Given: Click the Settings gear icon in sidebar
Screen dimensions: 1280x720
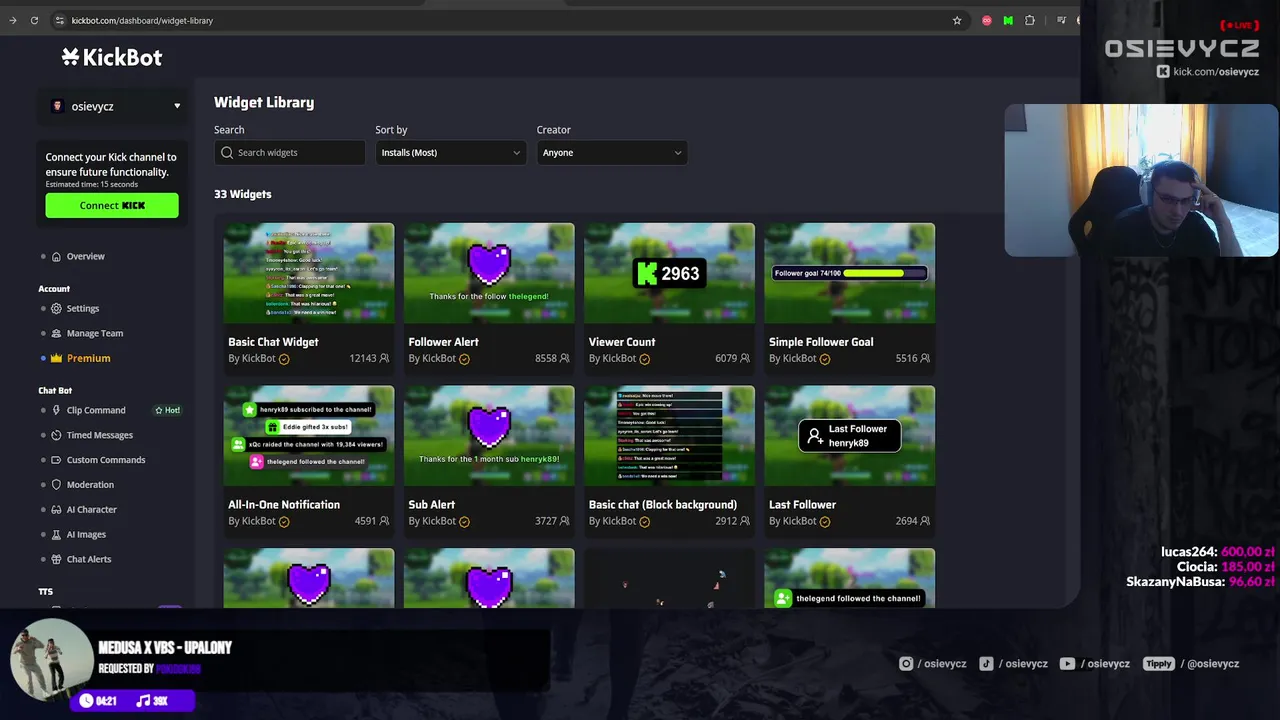Looking at the screenshot, I should pos(57,309).
